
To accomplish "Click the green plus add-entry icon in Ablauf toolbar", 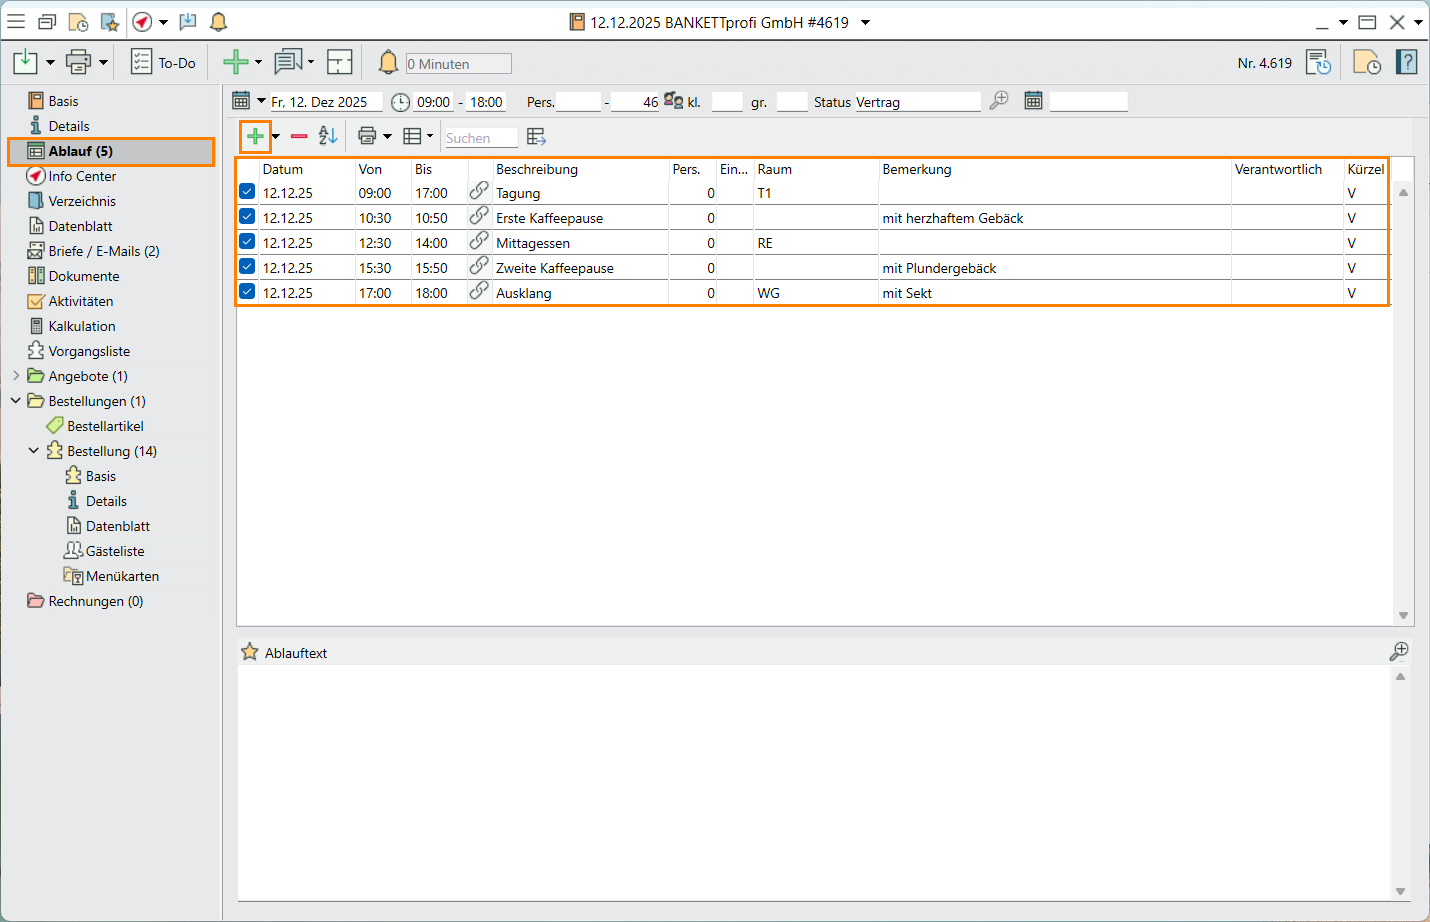I will click(x=255, y=136).
